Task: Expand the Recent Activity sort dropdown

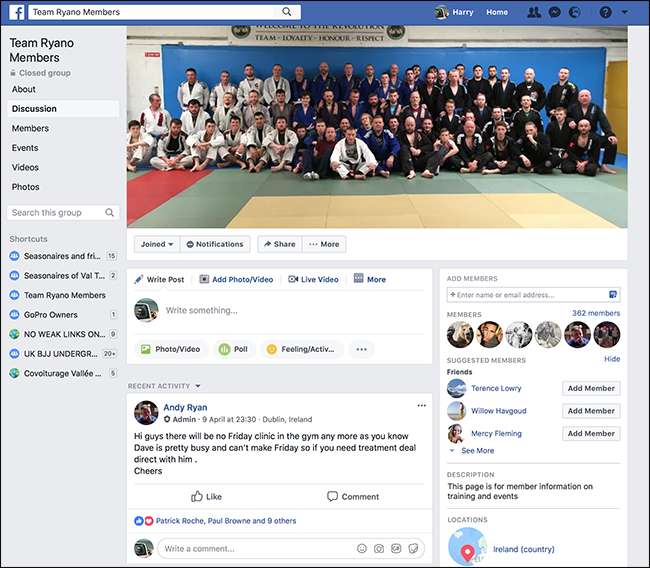Action: point(198,386)
